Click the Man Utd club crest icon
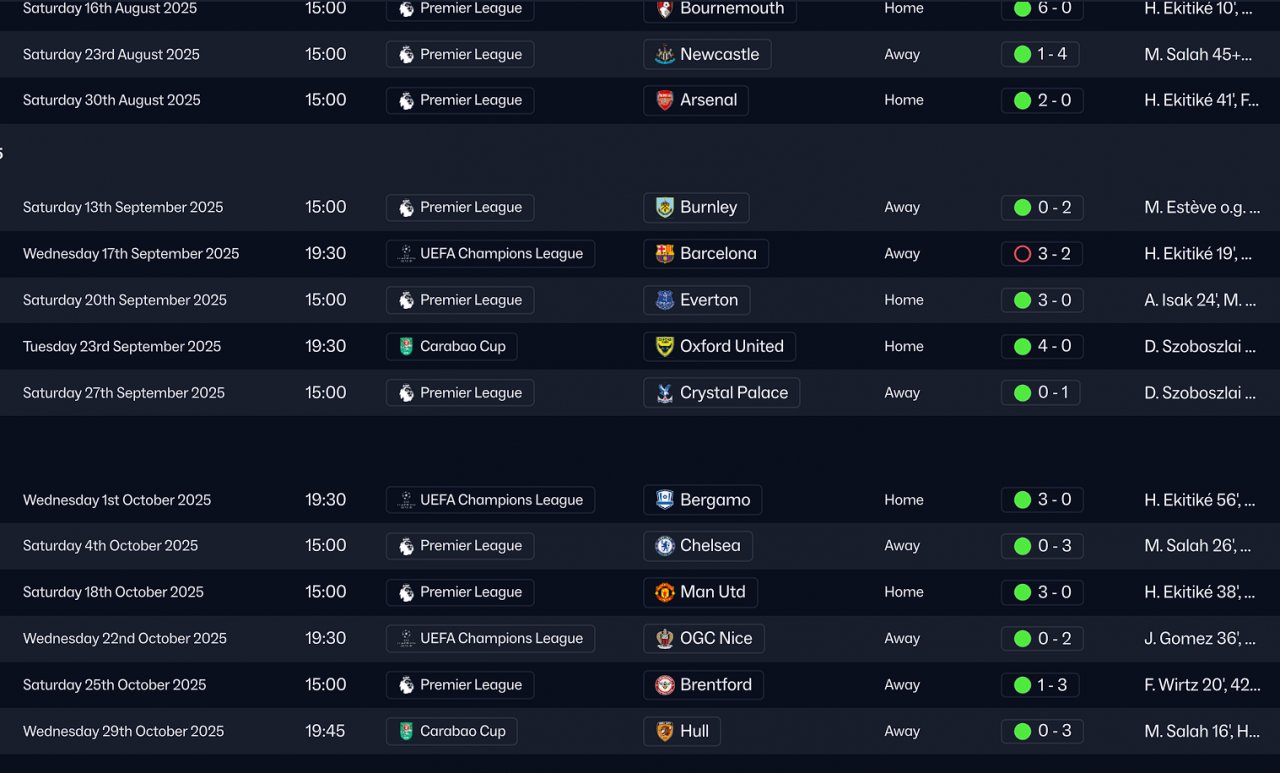 665,592
